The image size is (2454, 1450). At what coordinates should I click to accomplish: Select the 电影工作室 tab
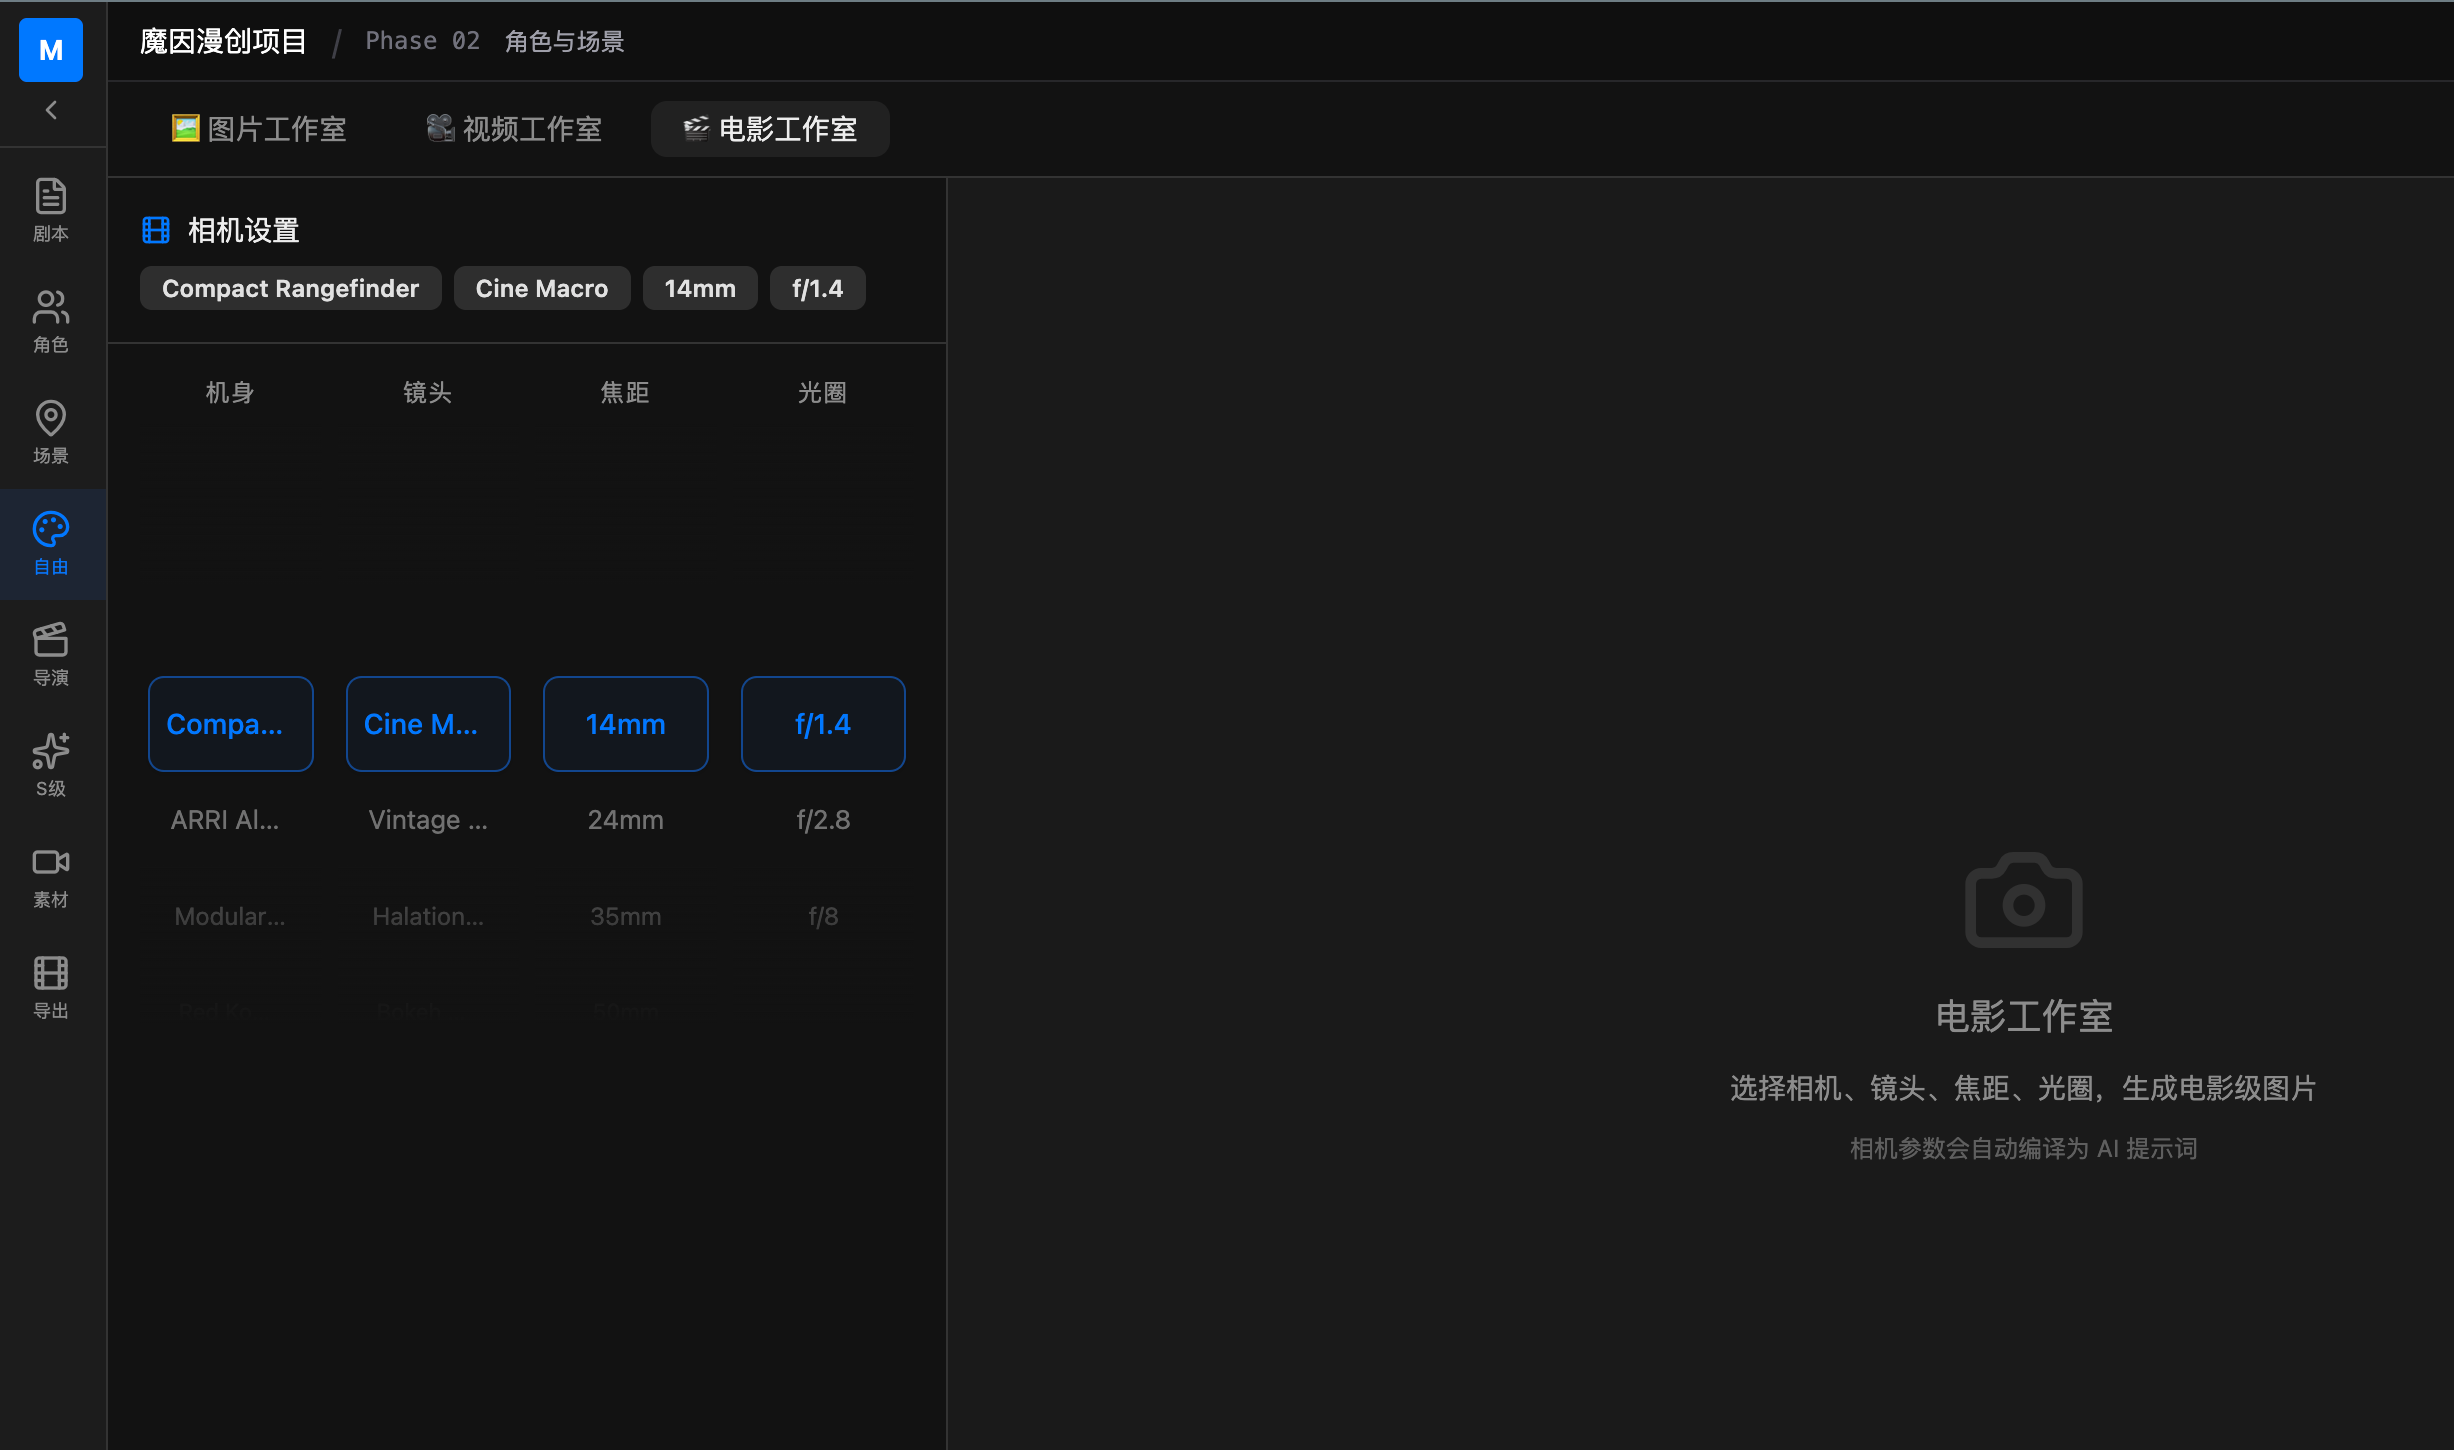click(x=770, y=129)
